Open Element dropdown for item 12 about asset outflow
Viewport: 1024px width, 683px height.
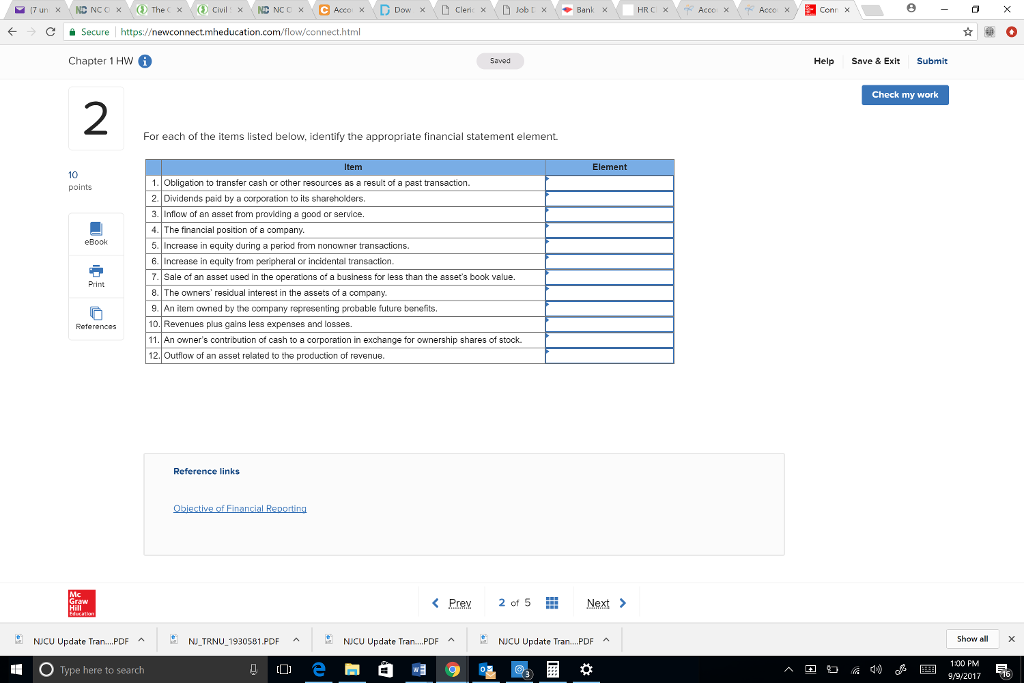tap(609, 355)
